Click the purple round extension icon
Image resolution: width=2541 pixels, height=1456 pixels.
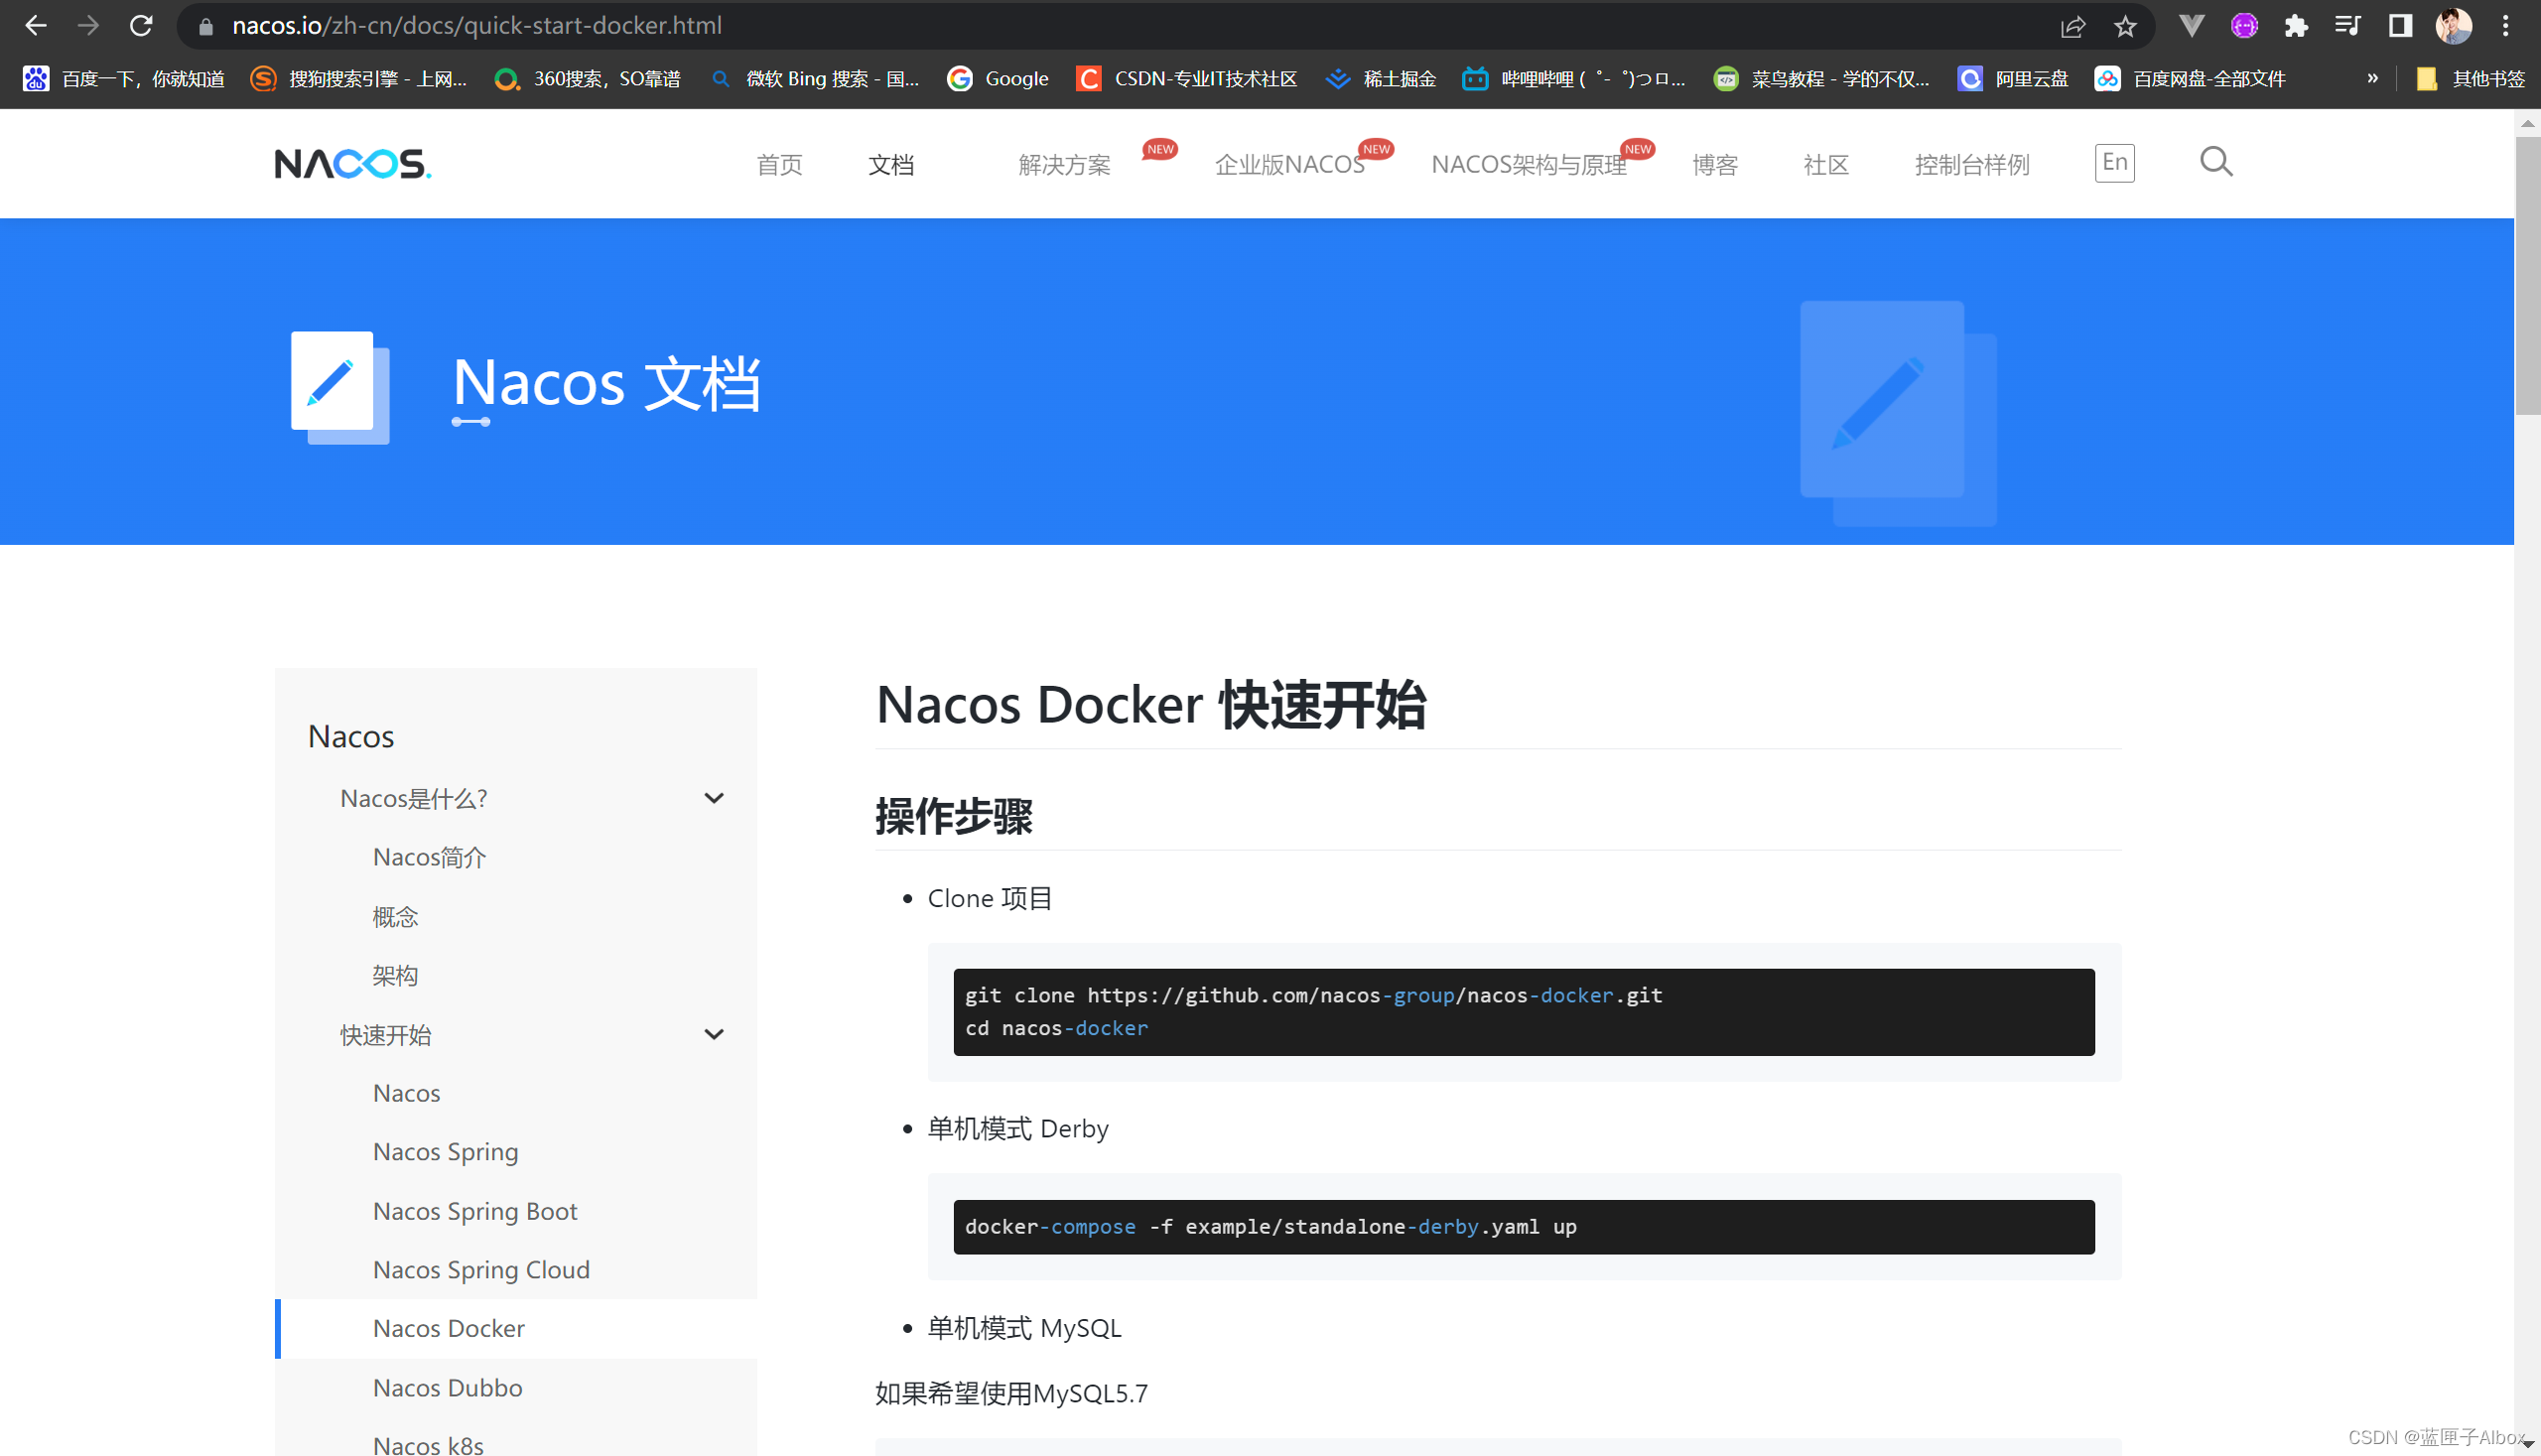[2244, 26]
